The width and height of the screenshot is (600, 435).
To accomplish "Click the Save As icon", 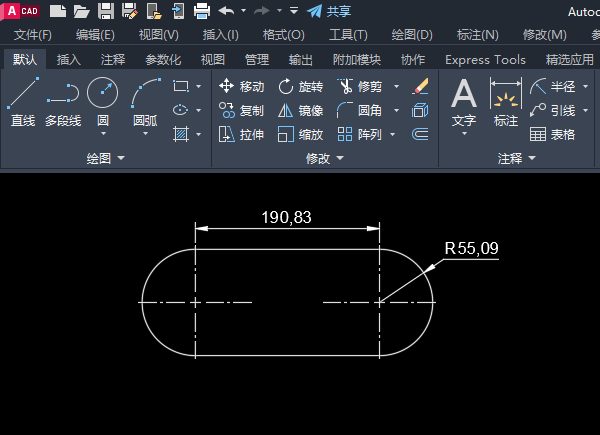I will (130, 11).
